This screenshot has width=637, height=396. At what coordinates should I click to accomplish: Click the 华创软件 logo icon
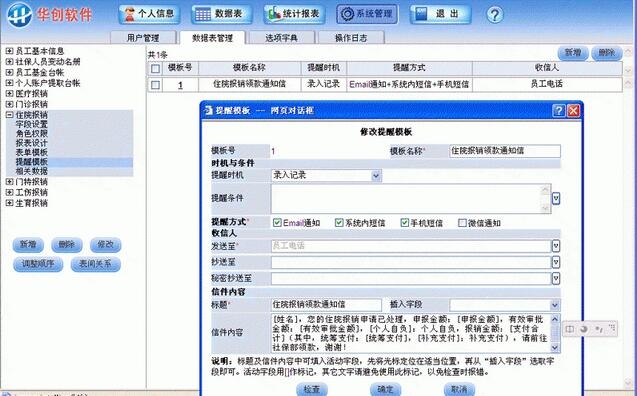[19, 15]
